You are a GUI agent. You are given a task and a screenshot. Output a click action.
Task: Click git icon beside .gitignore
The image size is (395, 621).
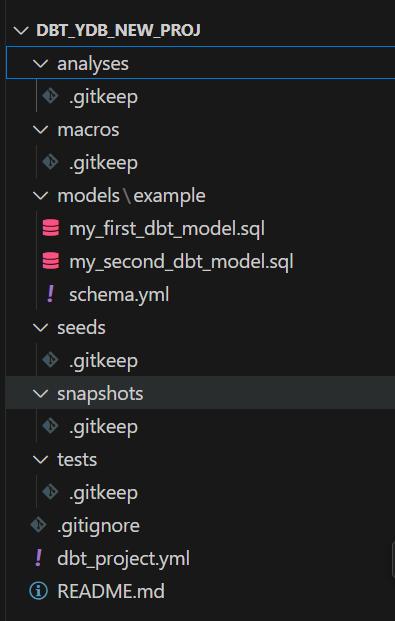[38, 526]
